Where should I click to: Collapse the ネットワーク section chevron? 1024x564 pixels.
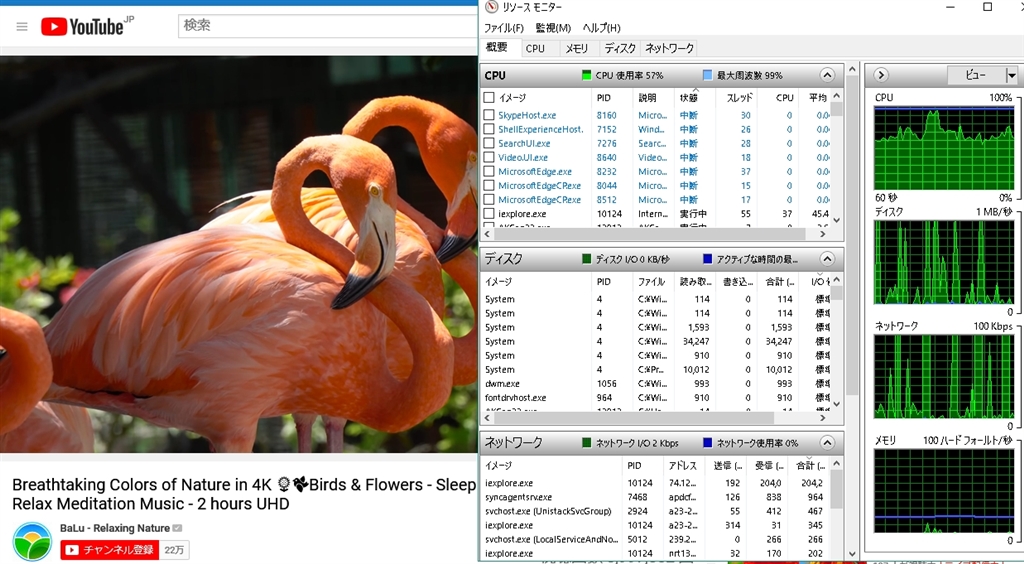827,442
